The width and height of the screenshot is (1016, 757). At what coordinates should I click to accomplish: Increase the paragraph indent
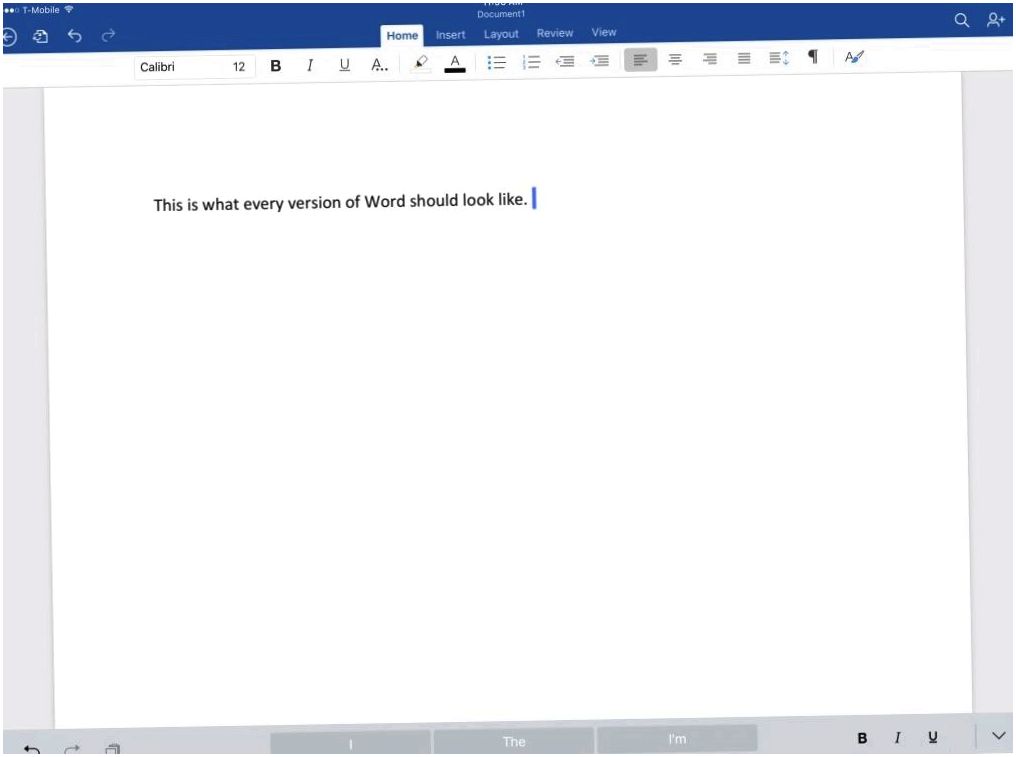tap(599, 60)
